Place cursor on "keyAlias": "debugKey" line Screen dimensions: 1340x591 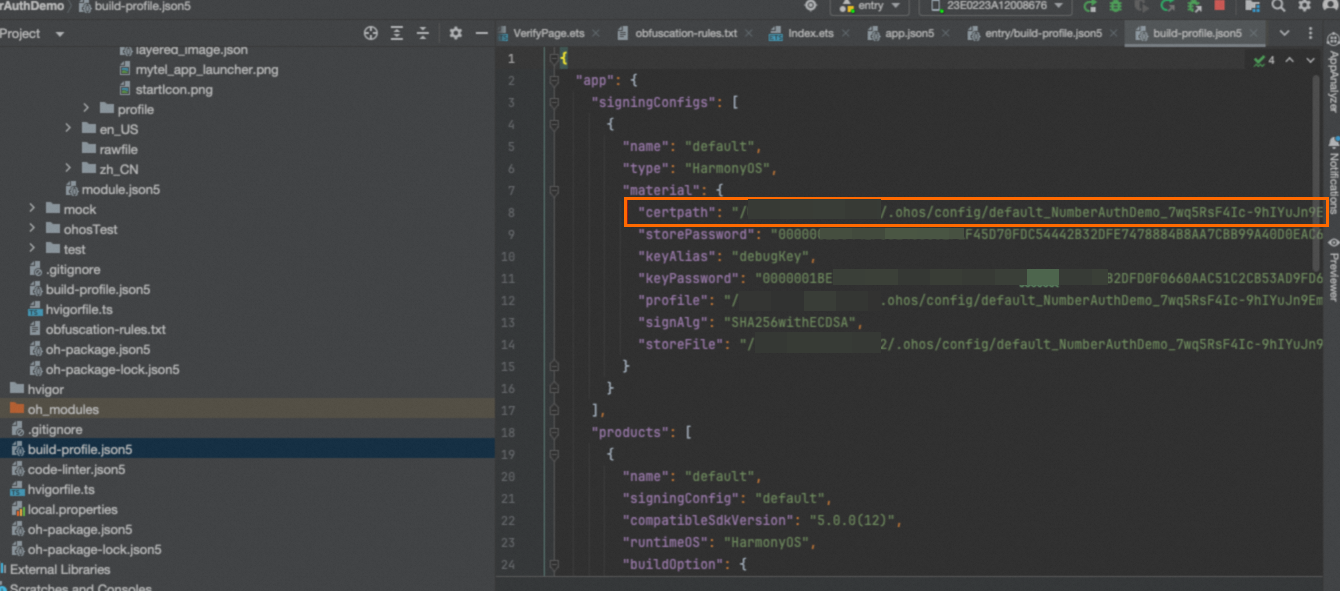(727, 256)
